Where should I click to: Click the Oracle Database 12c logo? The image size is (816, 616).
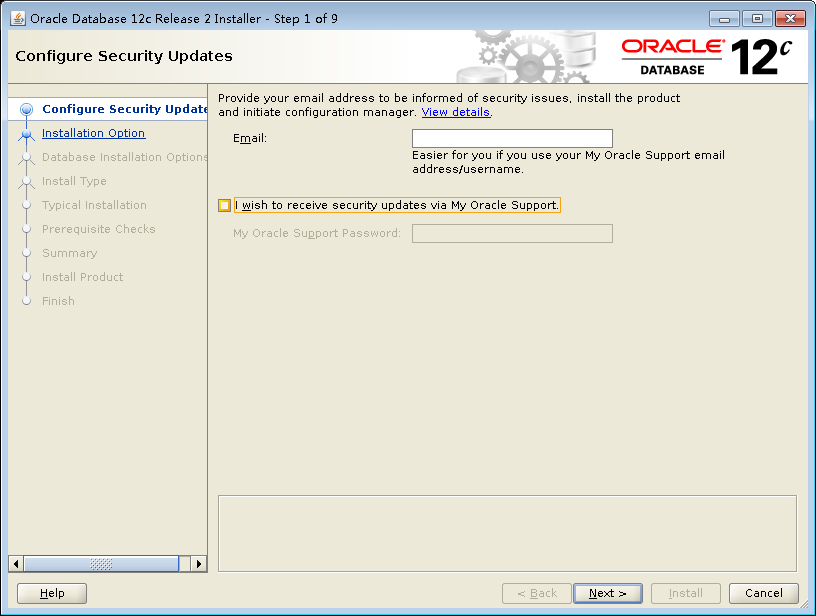point(707,57)
